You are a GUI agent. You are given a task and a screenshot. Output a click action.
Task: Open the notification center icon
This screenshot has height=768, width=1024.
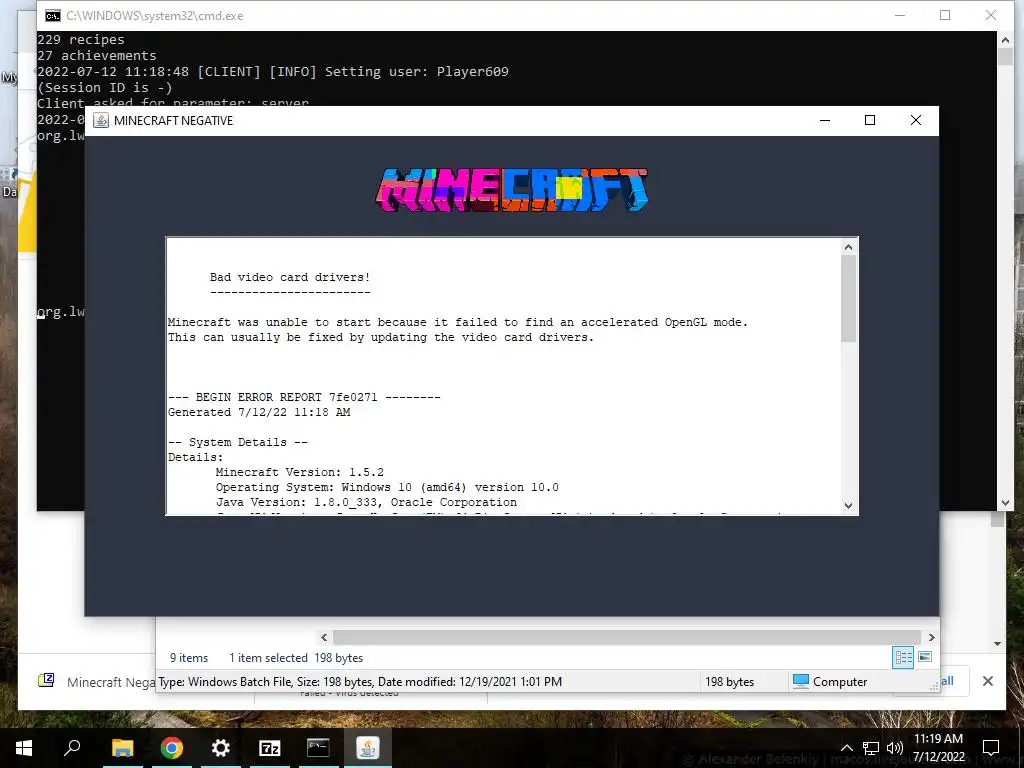coord(991,748)
